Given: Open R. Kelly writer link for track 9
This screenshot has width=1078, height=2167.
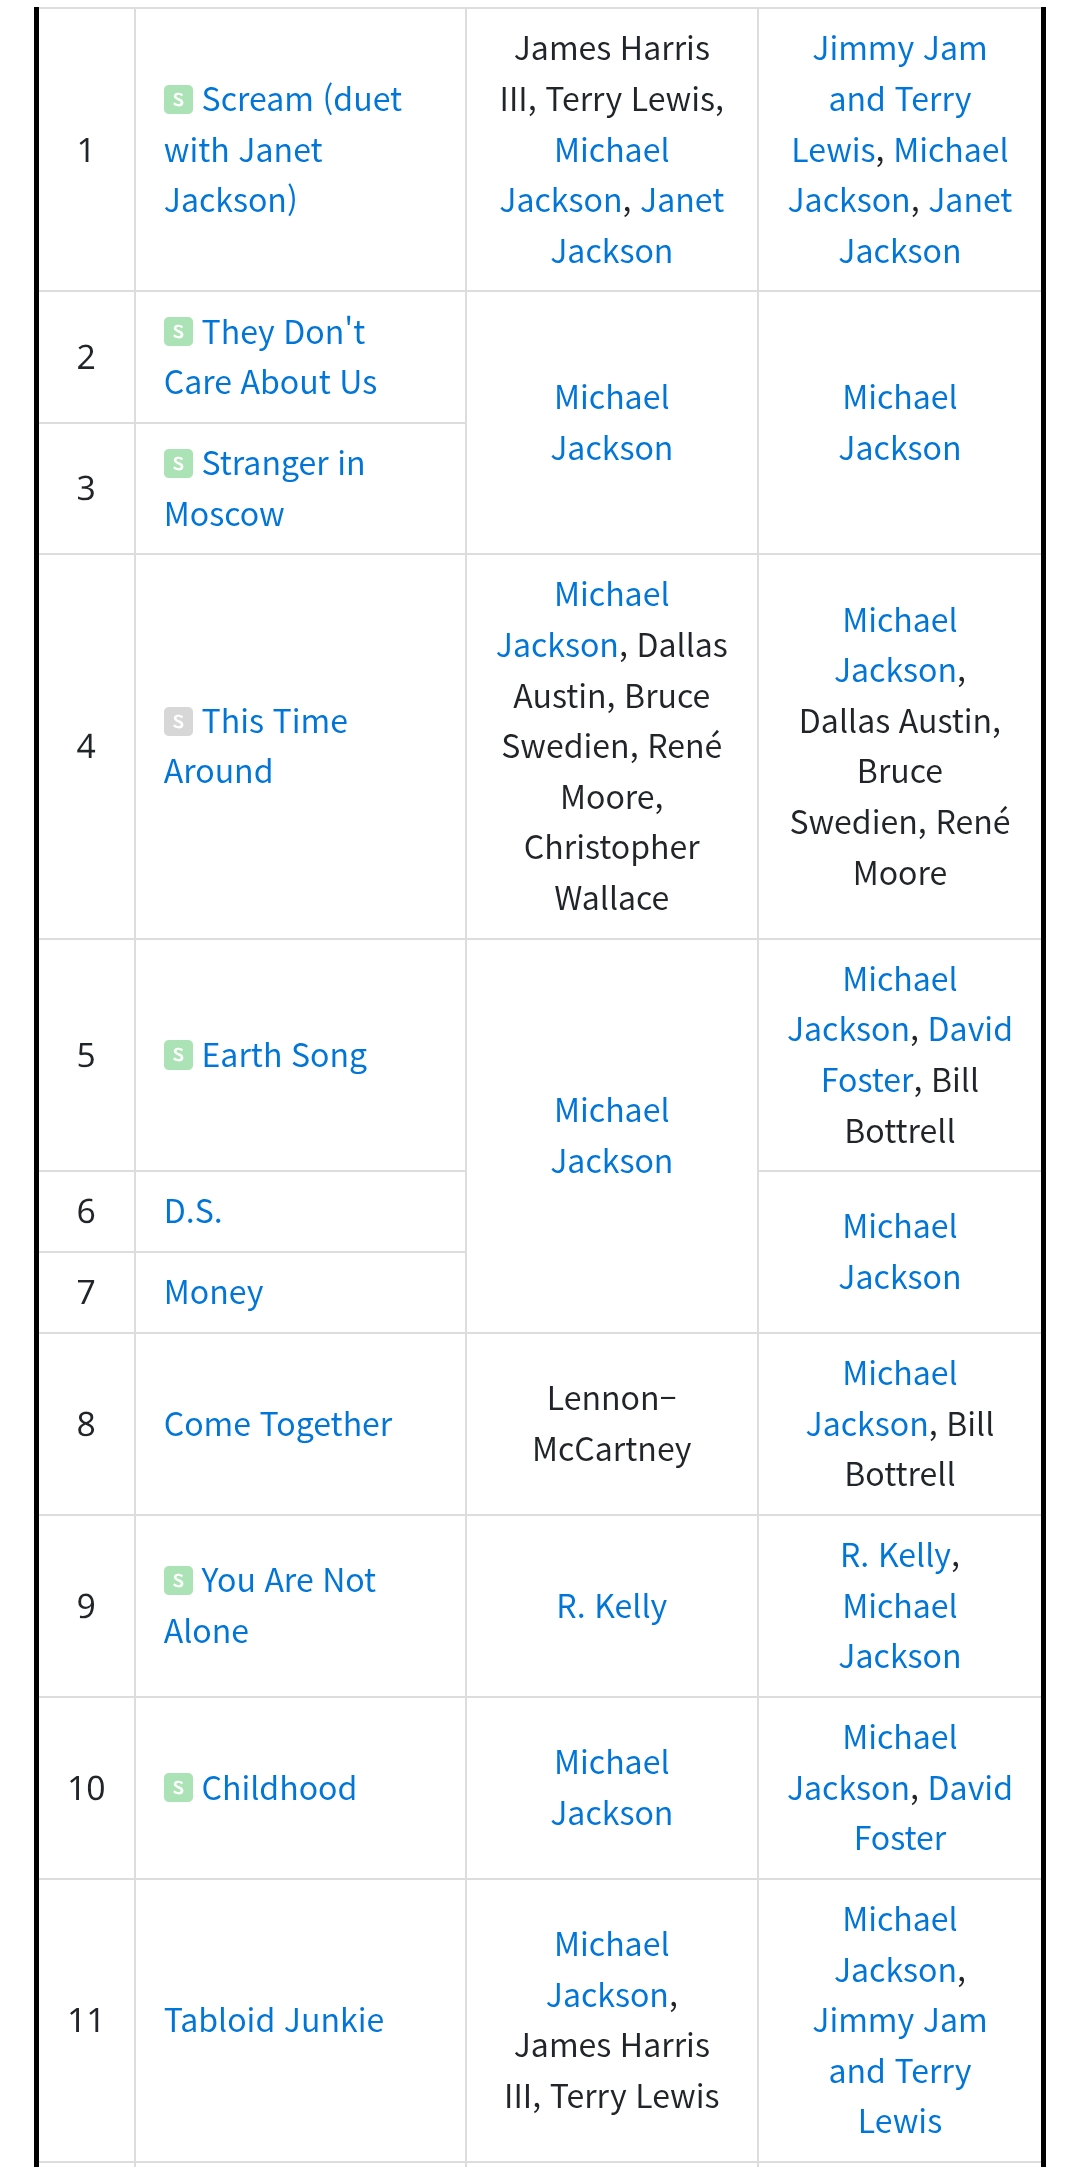Looking at the screenshot, I should [611, 1606].
